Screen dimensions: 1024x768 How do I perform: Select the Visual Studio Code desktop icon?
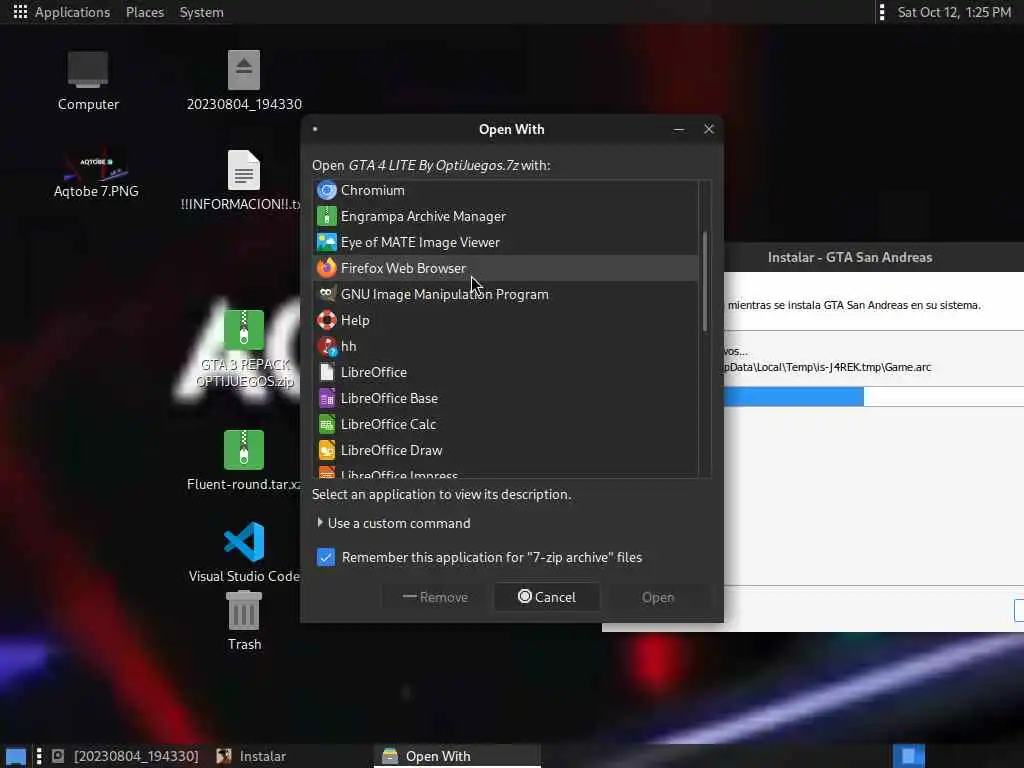coord(244,542)
